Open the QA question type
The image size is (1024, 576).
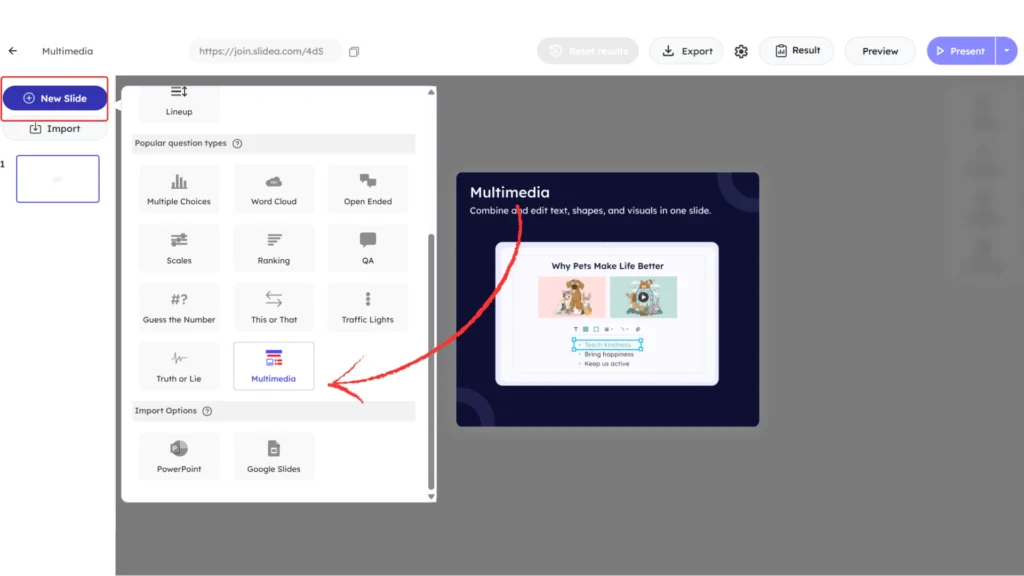pos(367,247)
